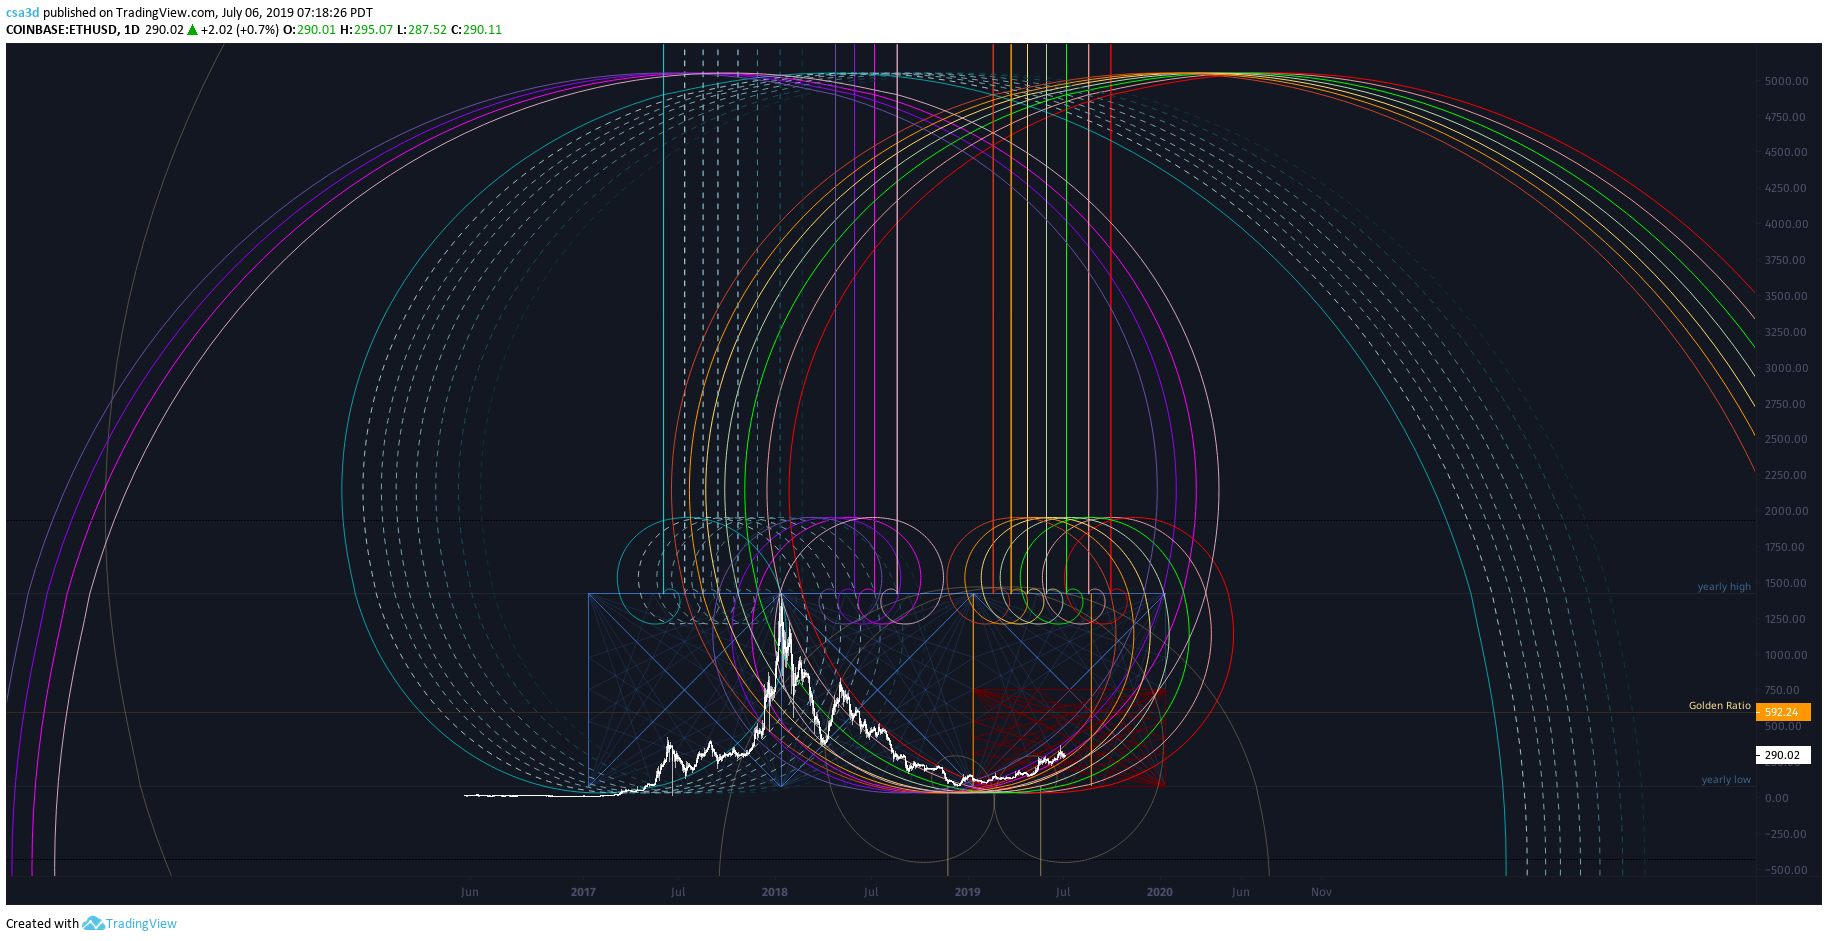Open the TradingView link in footer
Viewport: 1828px width, 941px height.
pos(141,924)
